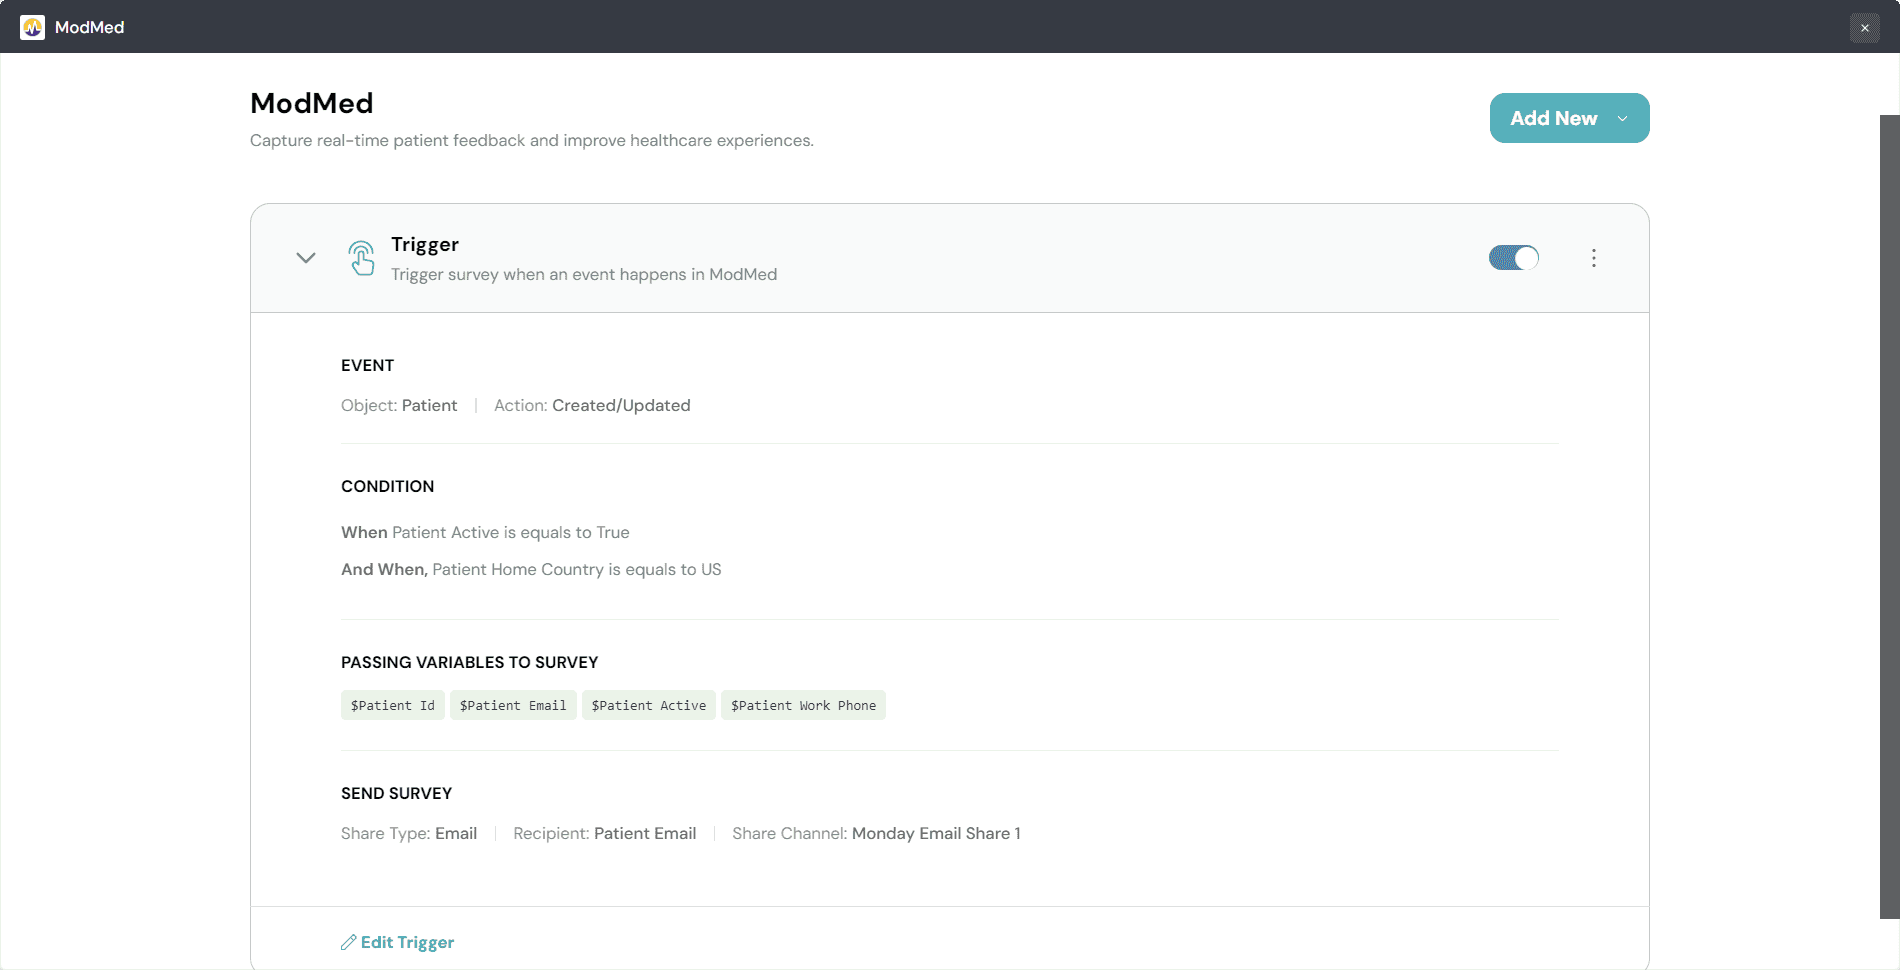1900x970 pixels.
Task: Click the Share Type: Email text
Action: 409,833
